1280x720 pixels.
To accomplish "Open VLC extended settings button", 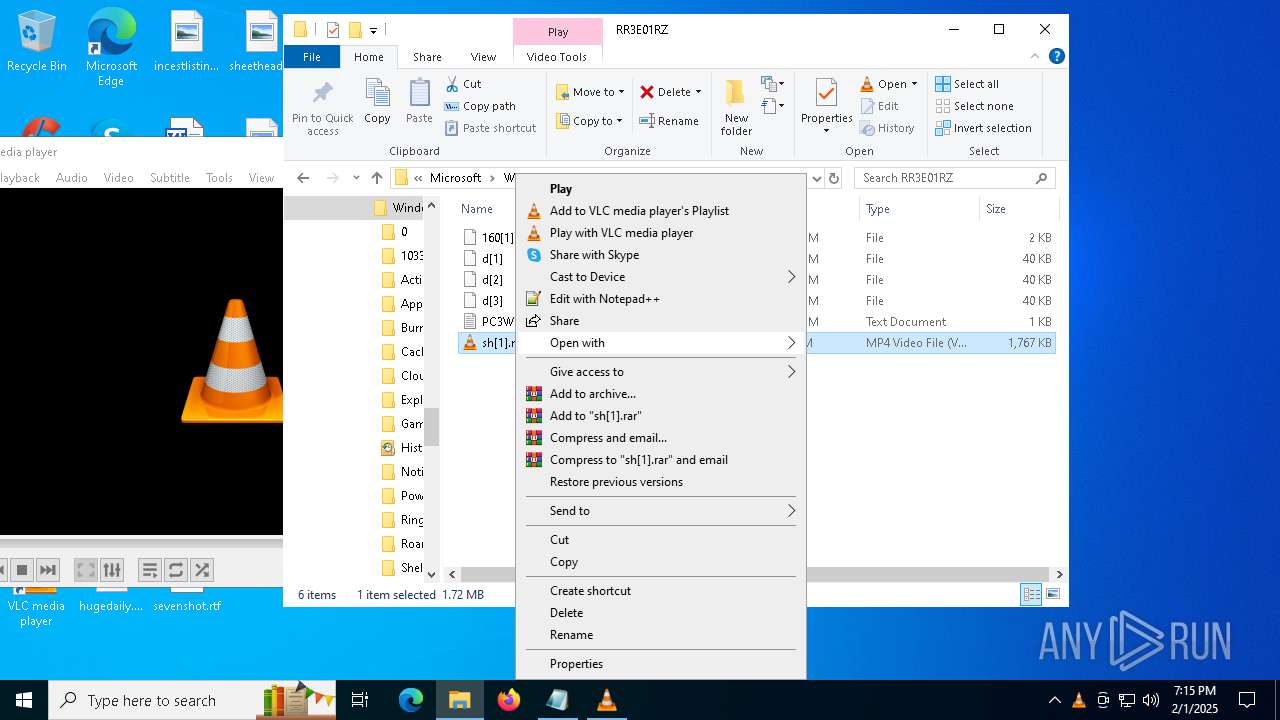I will point(112,570).
